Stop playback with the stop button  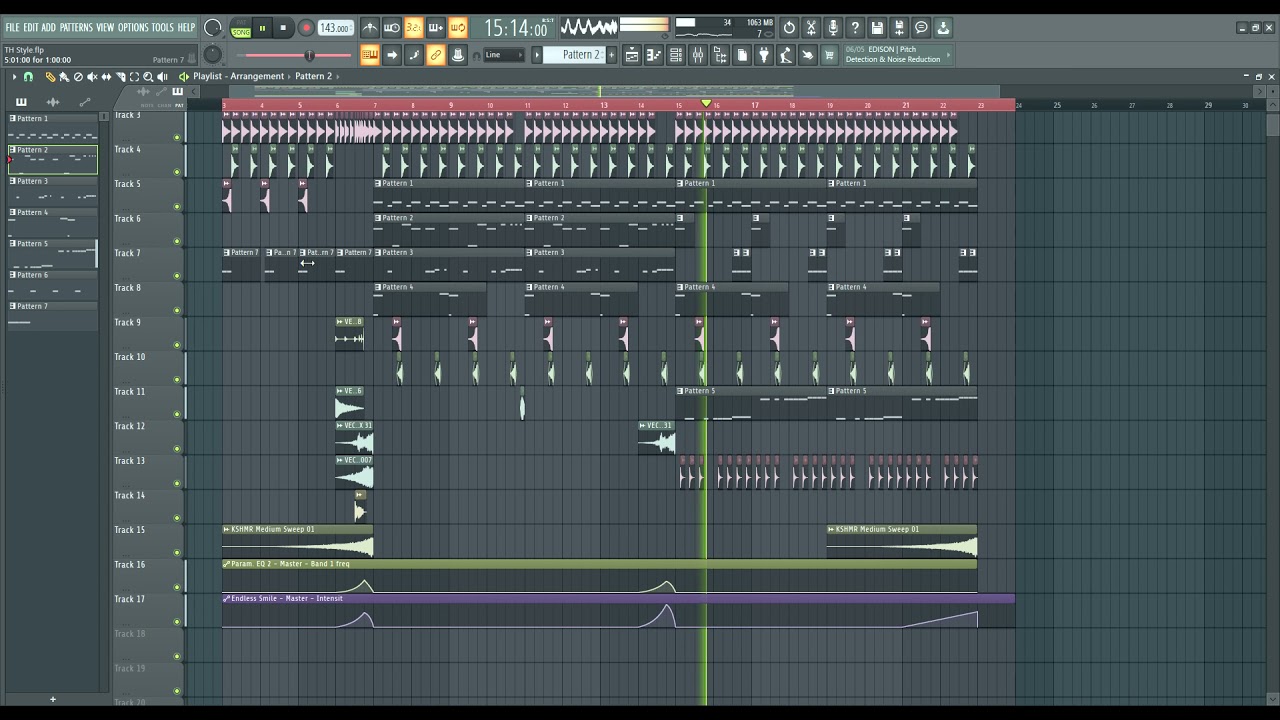(283, 29)
